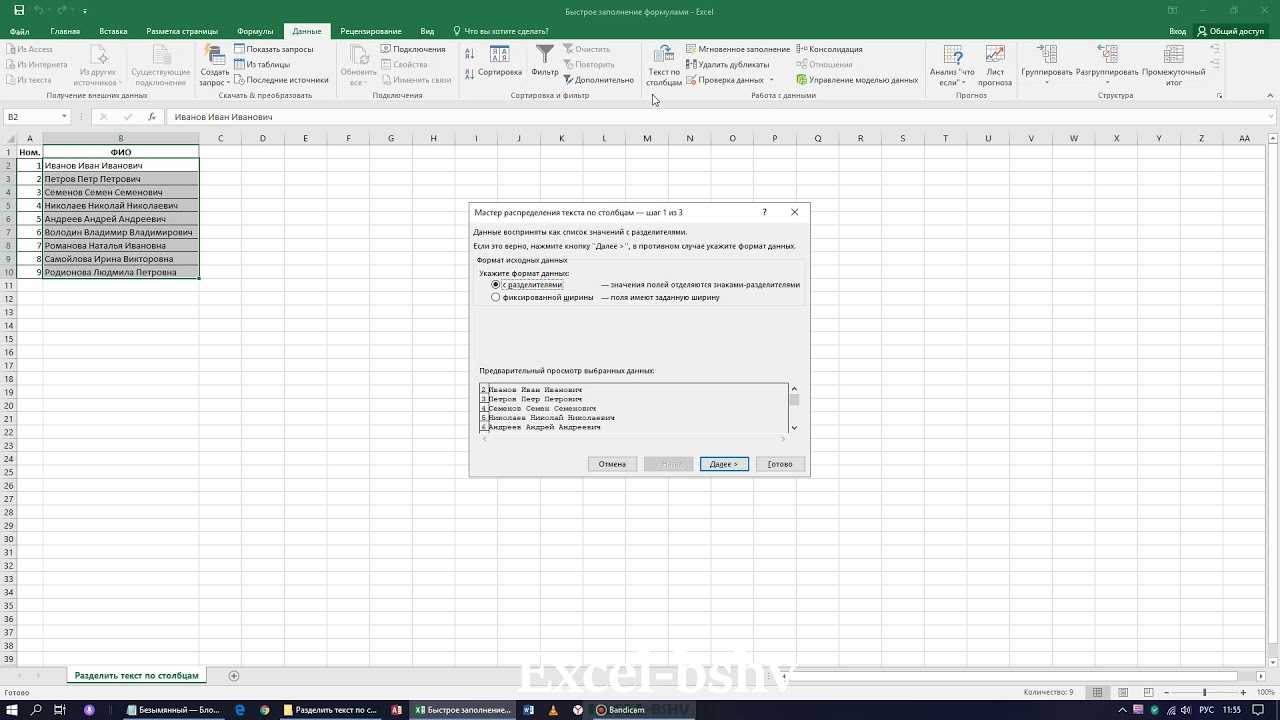The image size is (1280, 720).
Task: Expand the formula bar
Action: [1271, 117]
